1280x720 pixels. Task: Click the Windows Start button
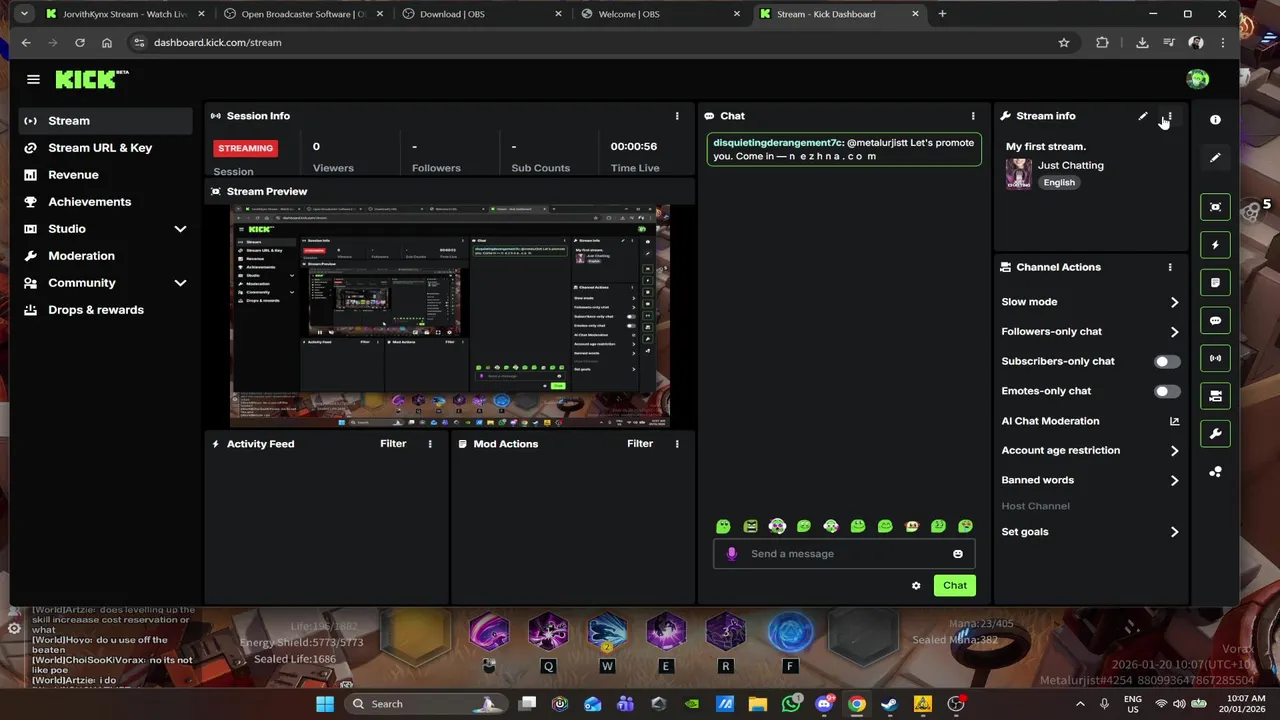click(x=325, y=704)
